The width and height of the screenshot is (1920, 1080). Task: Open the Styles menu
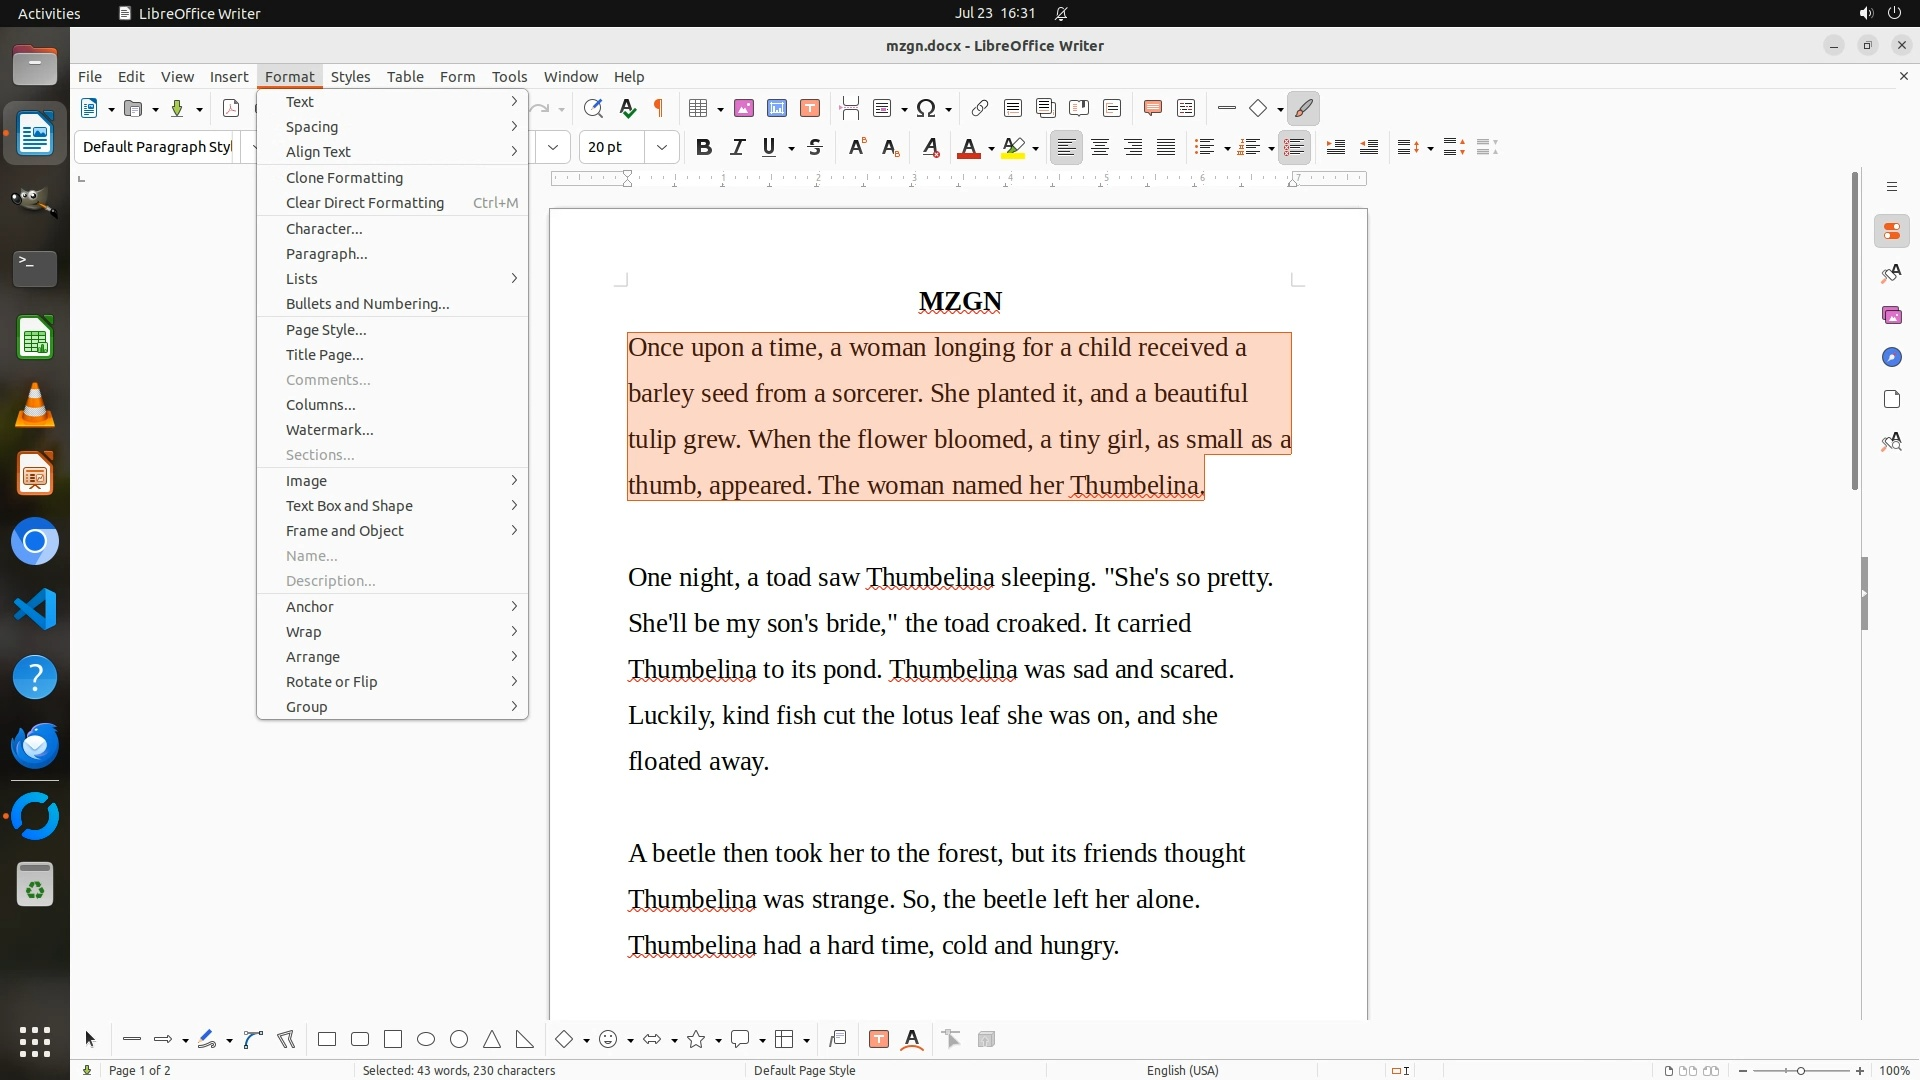[350, 76]
